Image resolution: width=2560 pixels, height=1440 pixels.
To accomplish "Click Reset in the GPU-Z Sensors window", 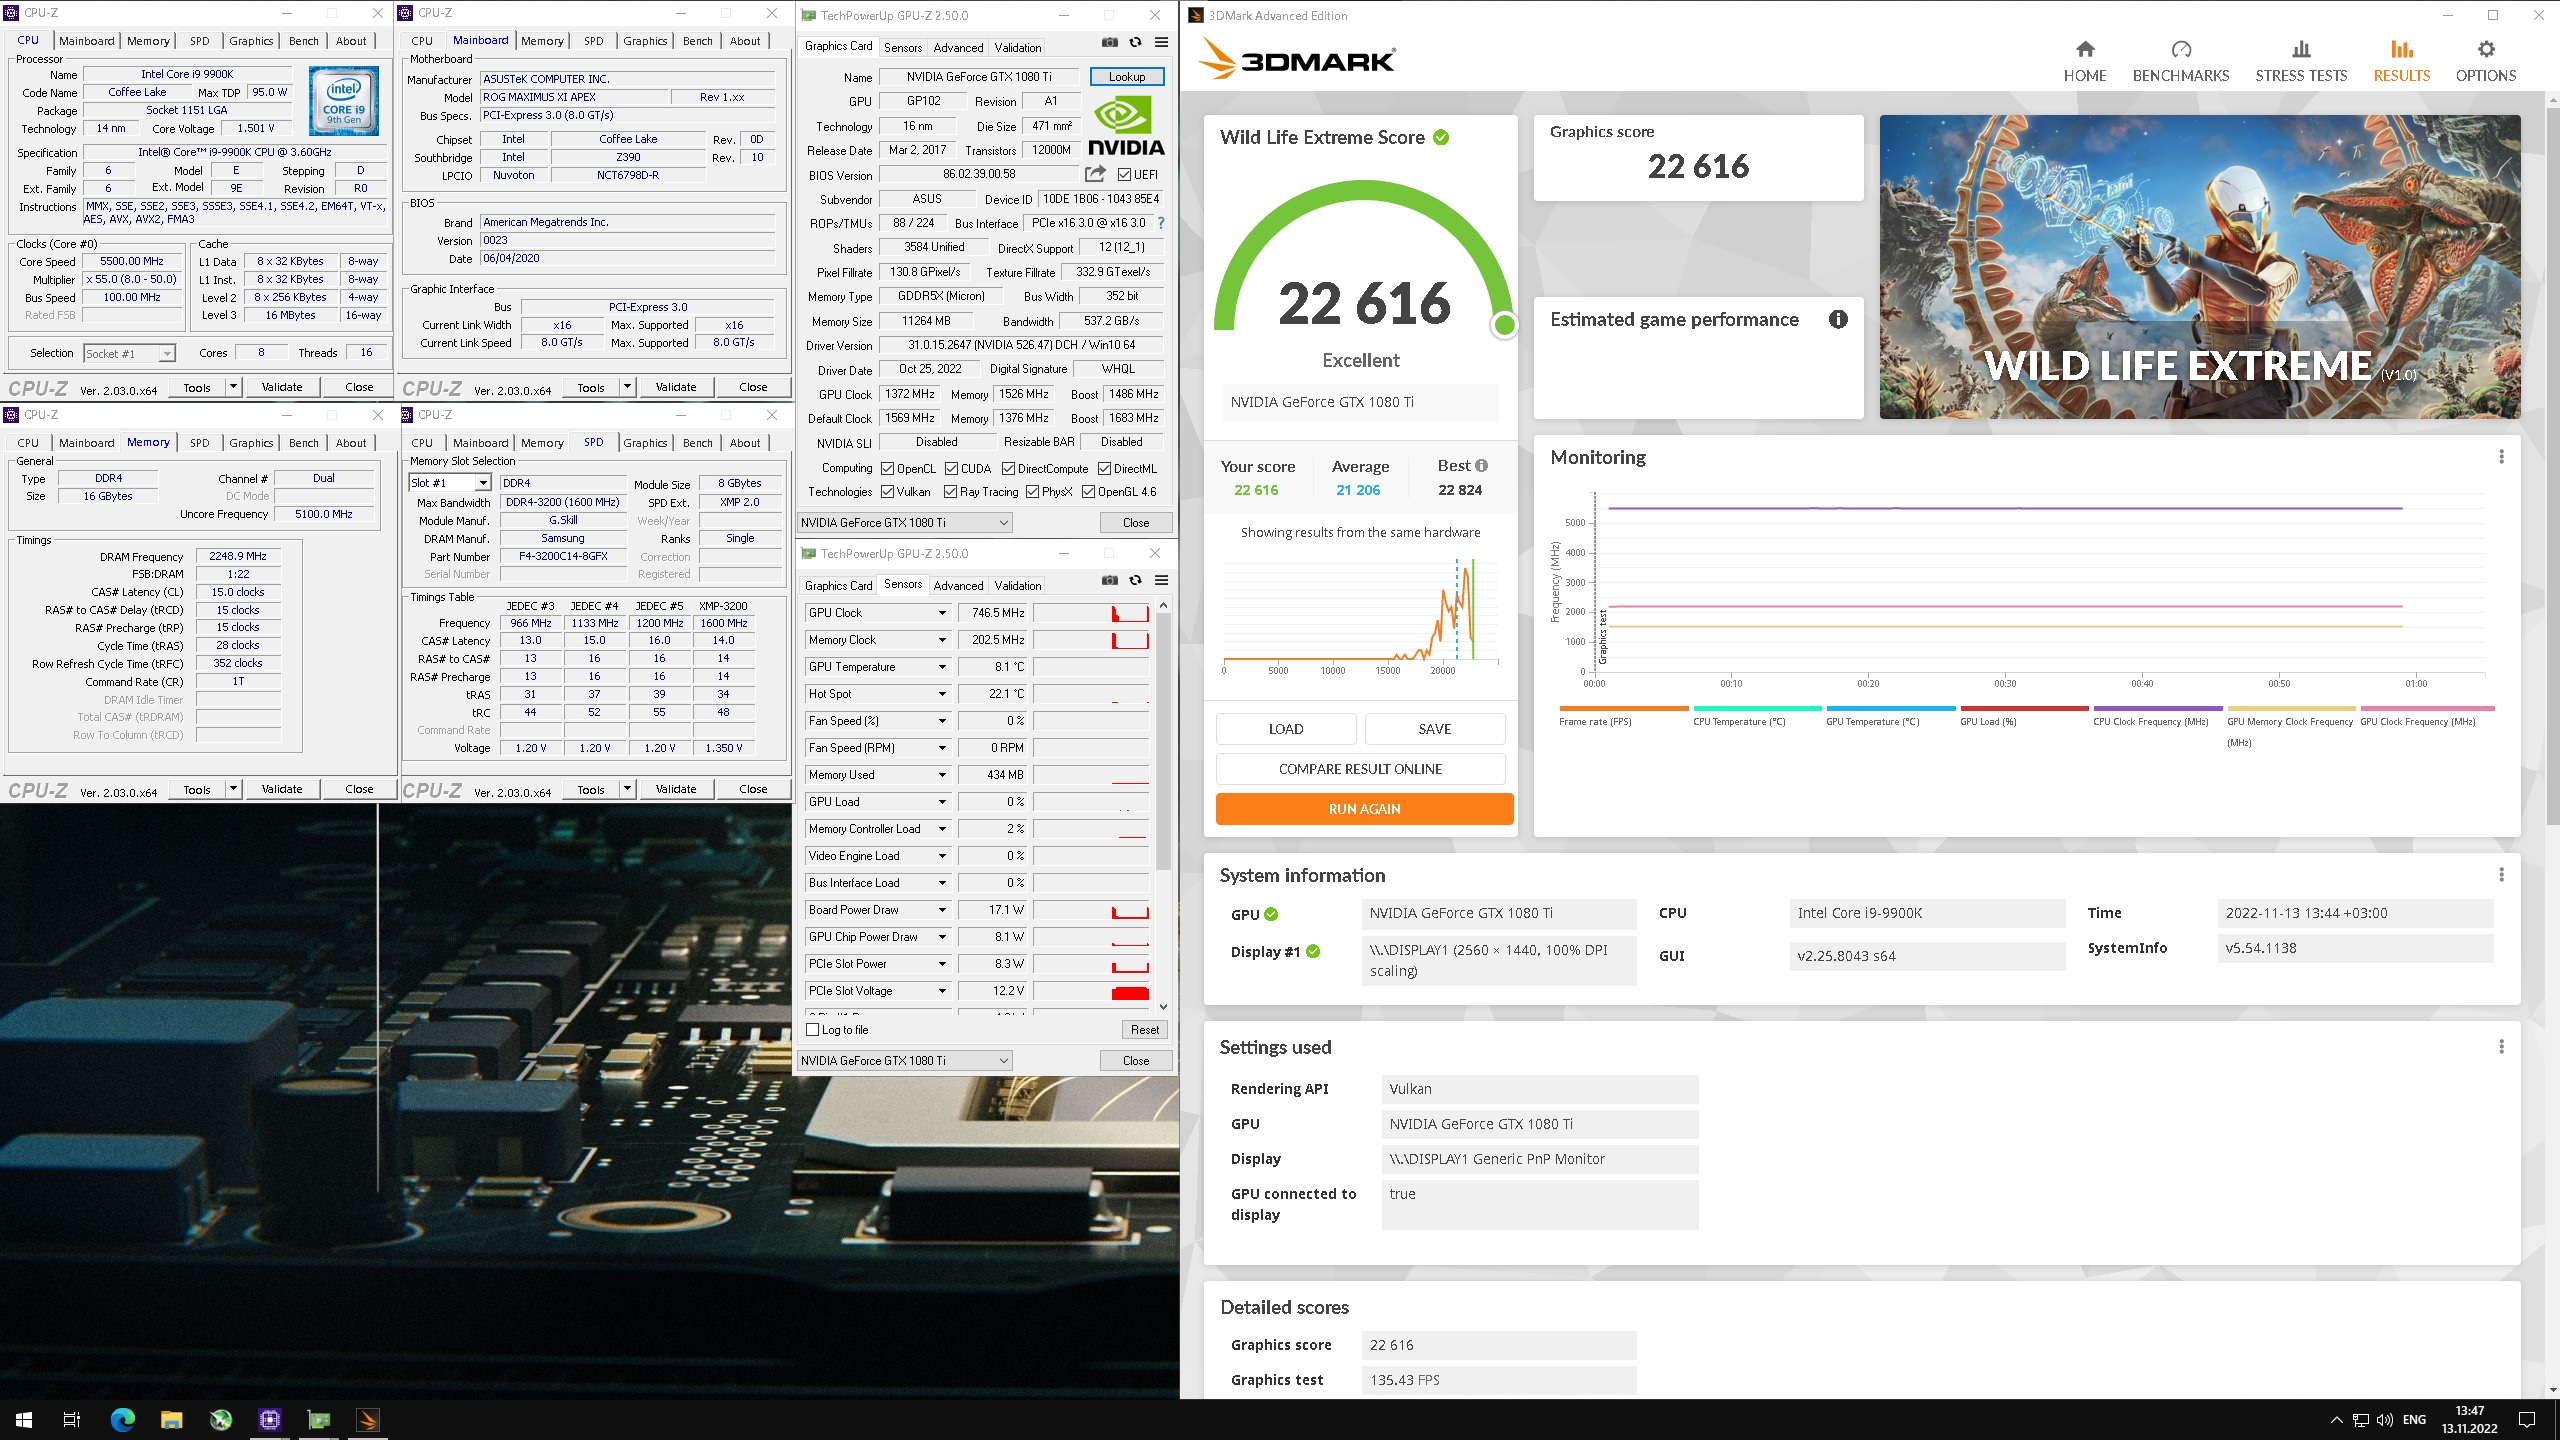I will (x=1145, y=1029).
